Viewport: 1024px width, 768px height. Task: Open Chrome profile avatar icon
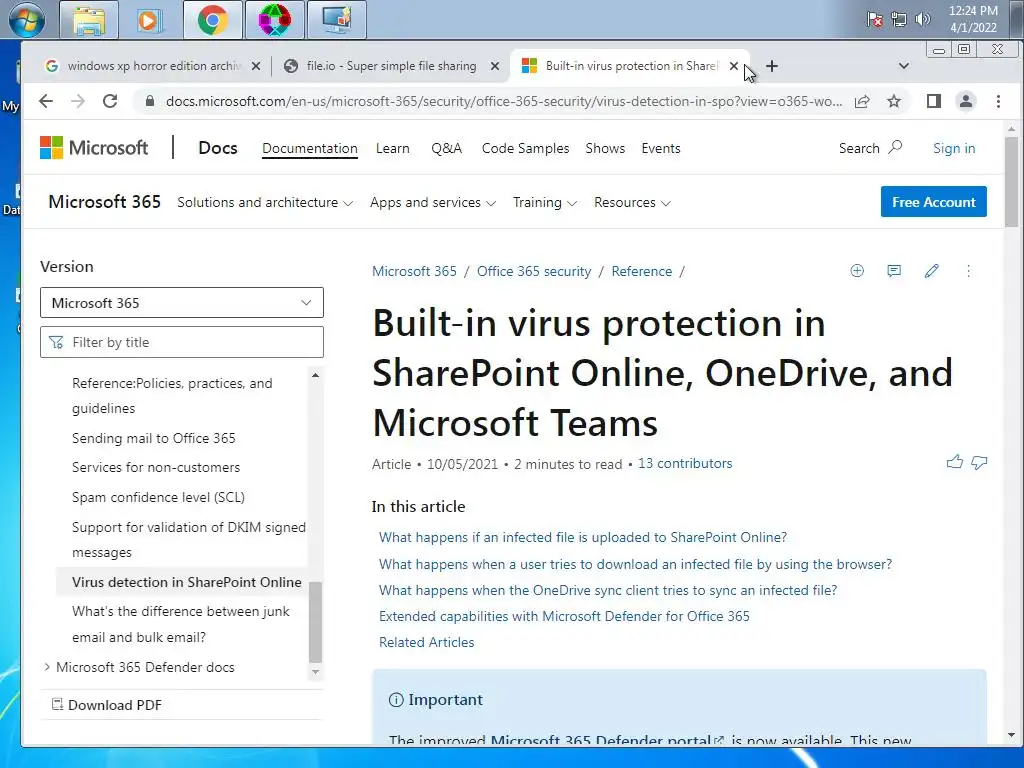966,101
